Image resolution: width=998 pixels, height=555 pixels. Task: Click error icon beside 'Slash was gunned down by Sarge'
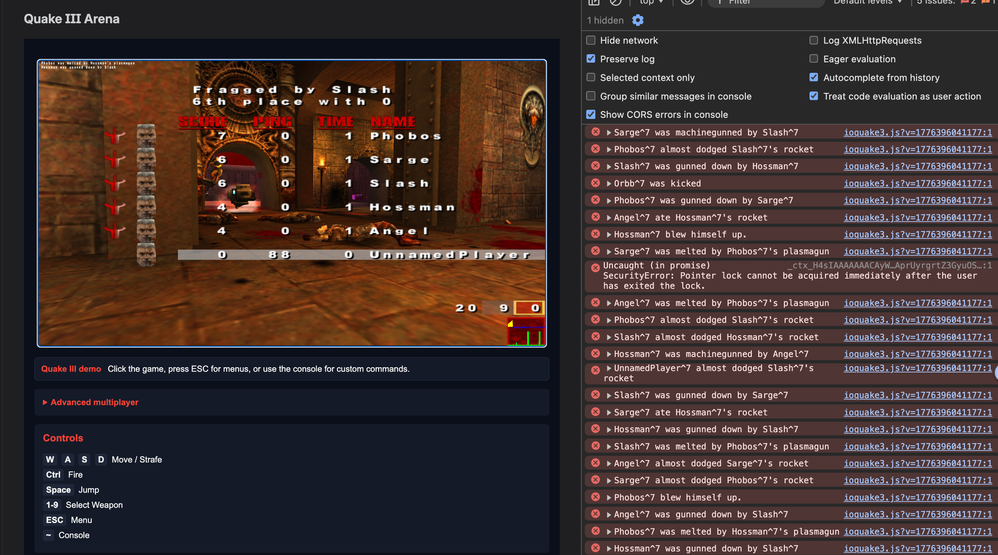click(x=595, y=395)
